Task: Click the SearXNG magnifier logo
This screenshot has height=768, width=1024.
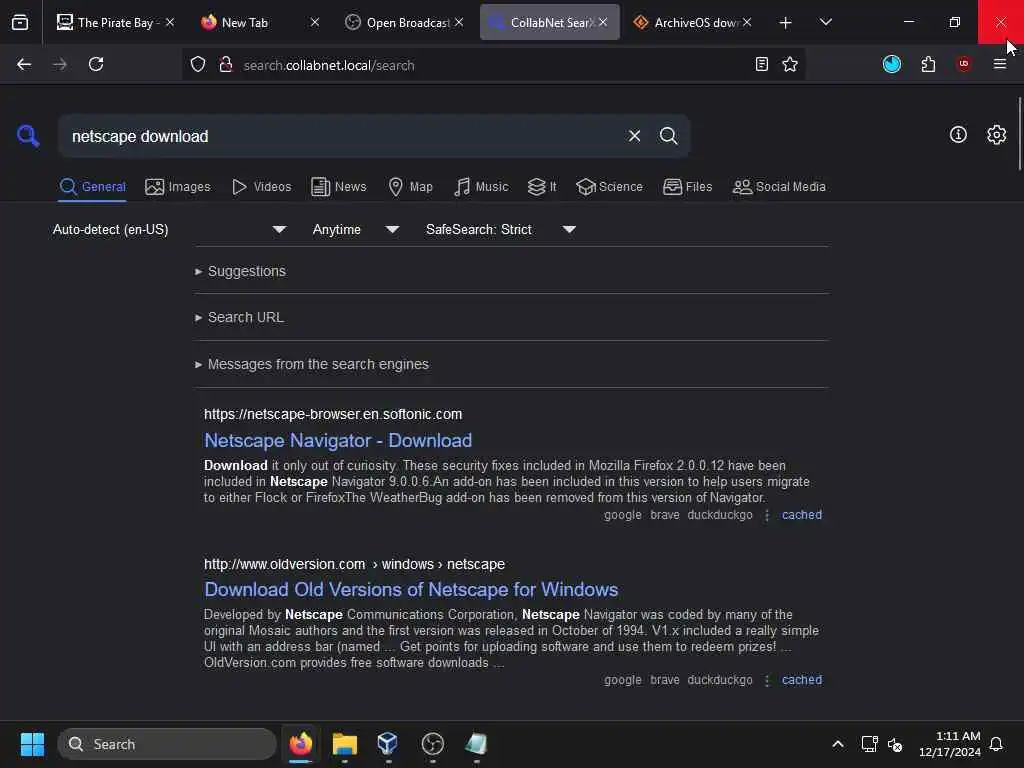Action: click(x=28, y=136)
